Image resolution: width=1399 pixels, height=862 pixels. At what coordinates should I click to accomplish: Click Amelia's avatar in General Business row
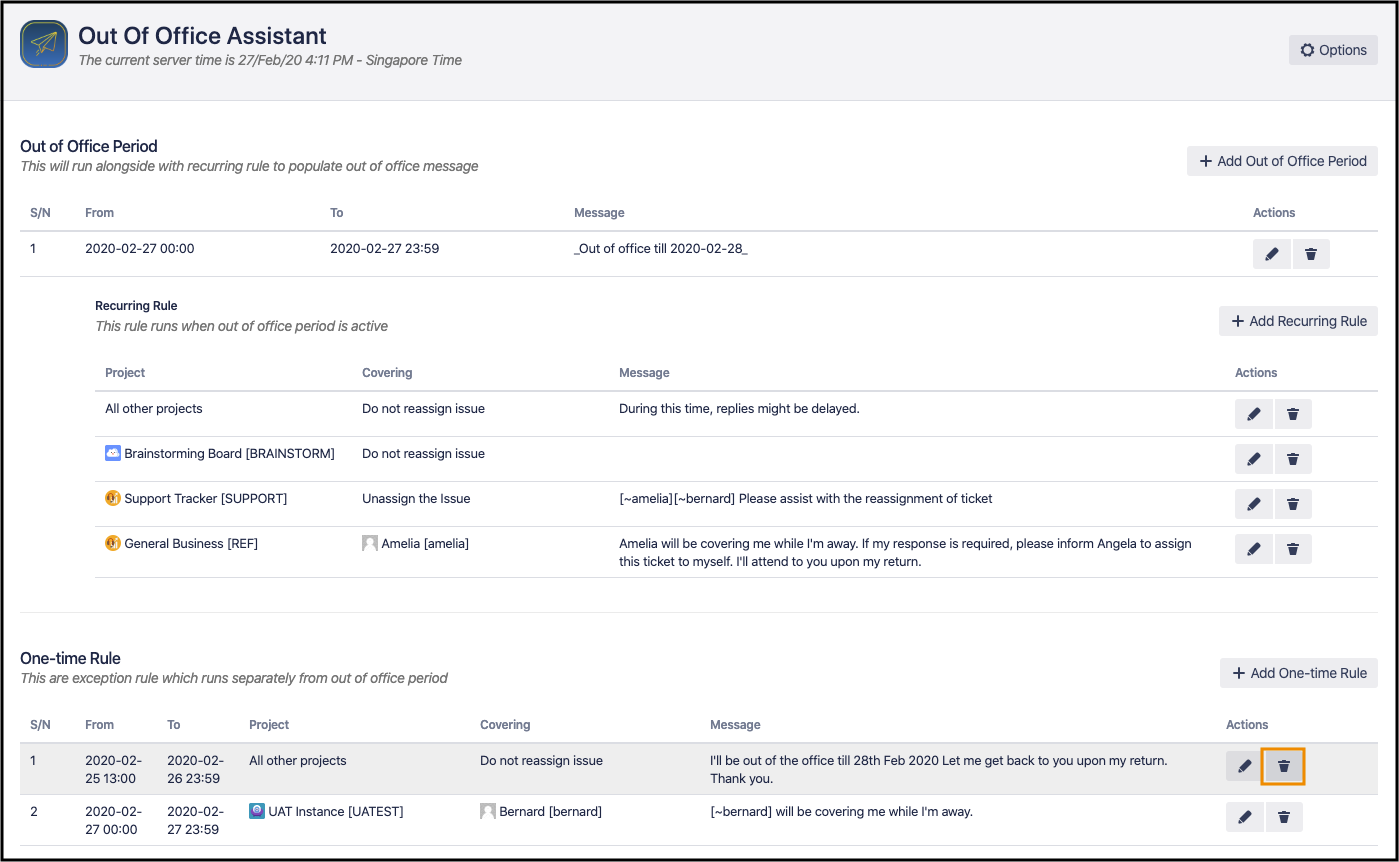pyautogui.click(x=370, y=544)
